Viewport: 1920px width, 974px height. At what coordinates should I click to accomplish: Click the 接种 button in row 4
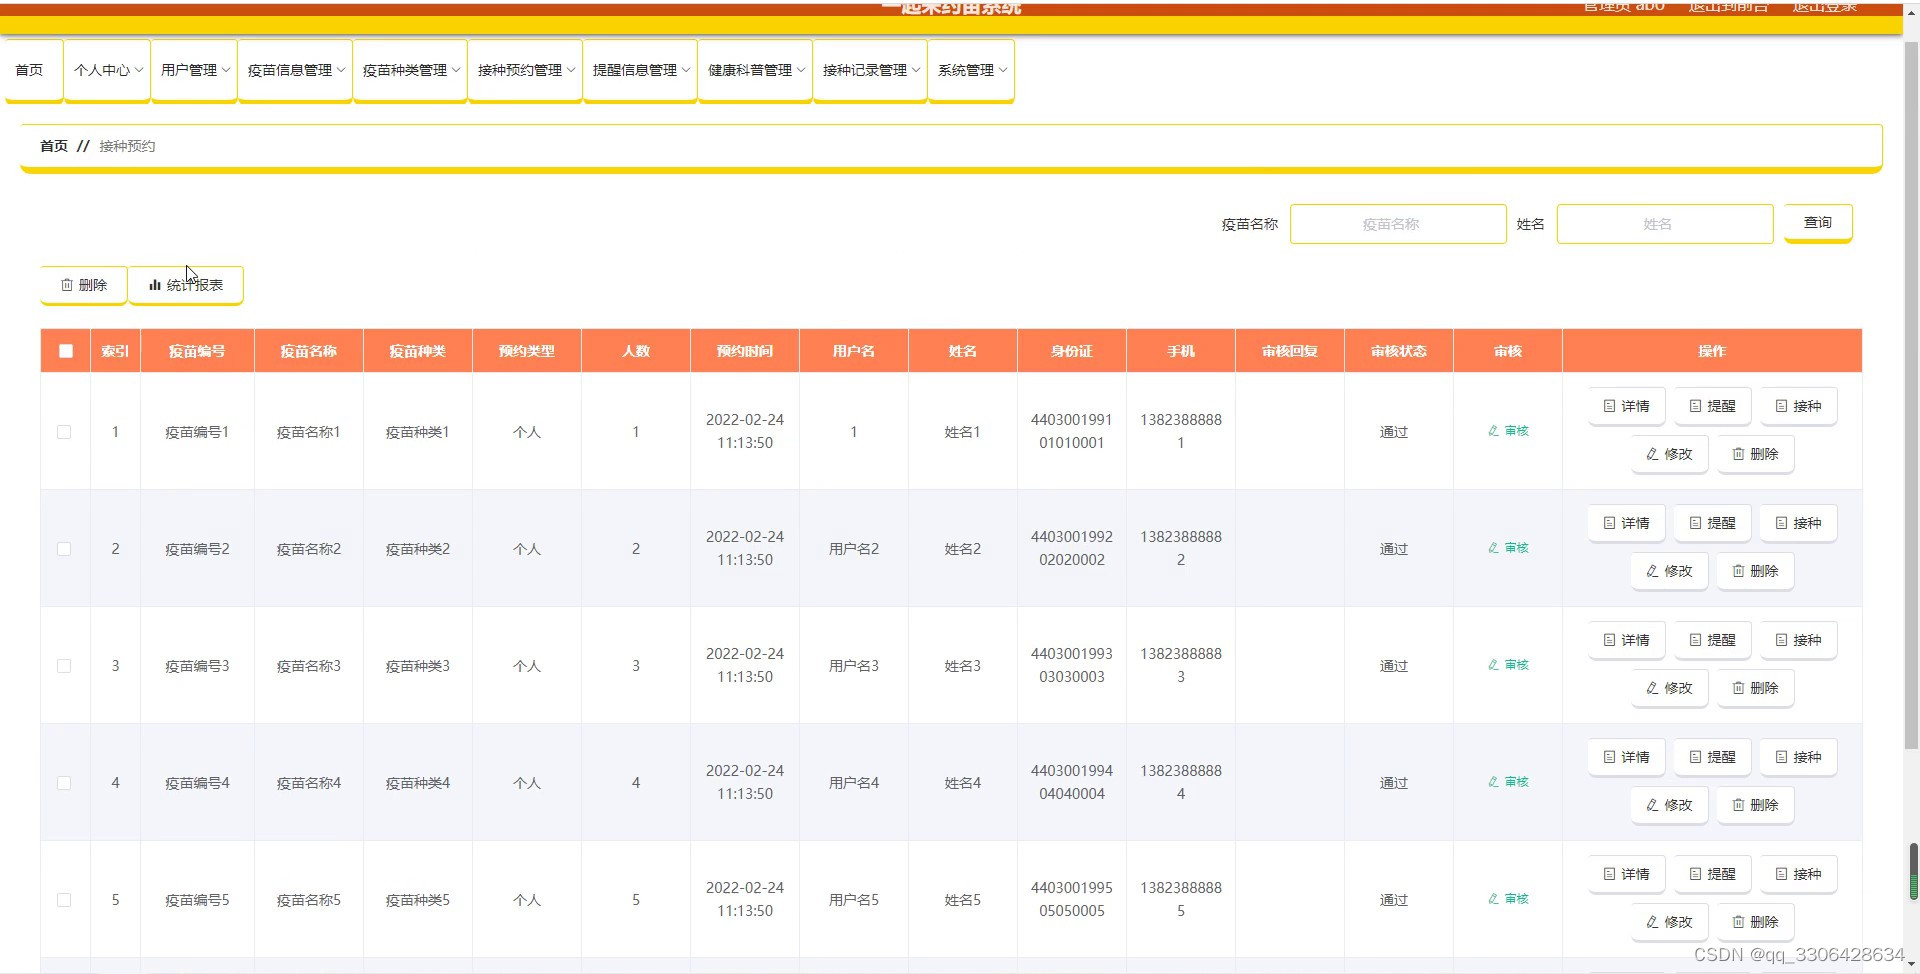pyautogui.click(x=1798, y=757)
